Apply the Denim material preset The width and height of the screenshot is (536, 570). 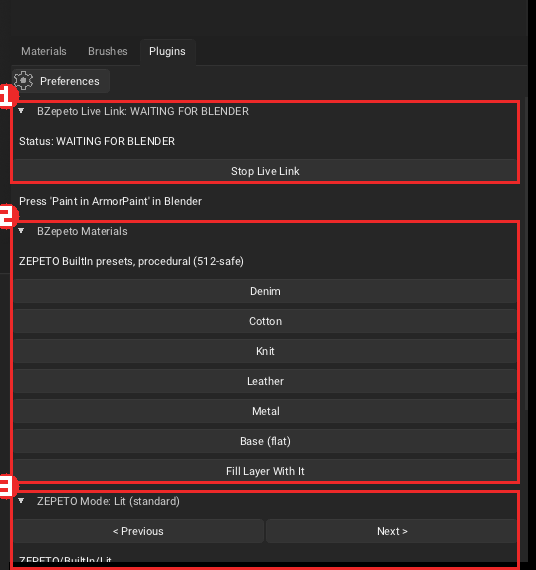pyautogui.click(x=265, y=291)
